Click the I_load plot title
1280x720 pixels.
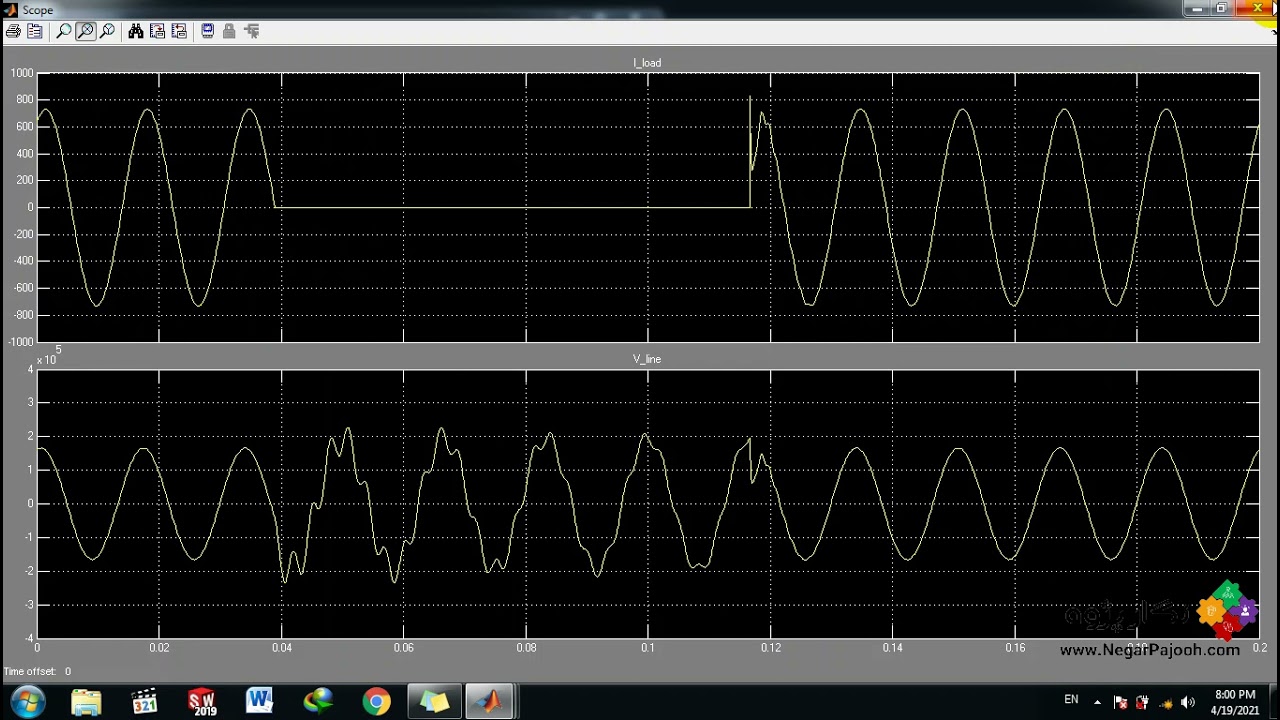[647, 63]
